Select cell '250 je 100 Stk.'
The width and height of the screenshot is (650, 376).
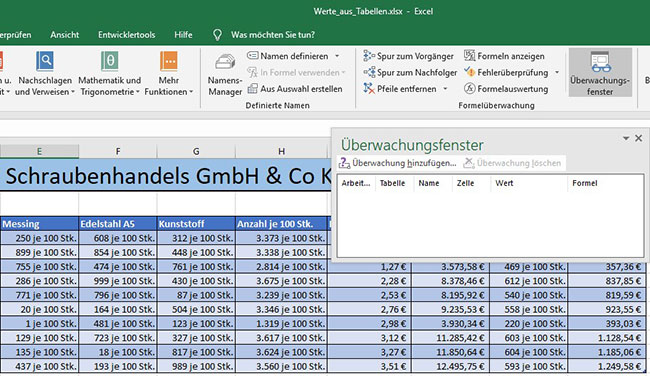pyautogui.click(x=39, y=238)
